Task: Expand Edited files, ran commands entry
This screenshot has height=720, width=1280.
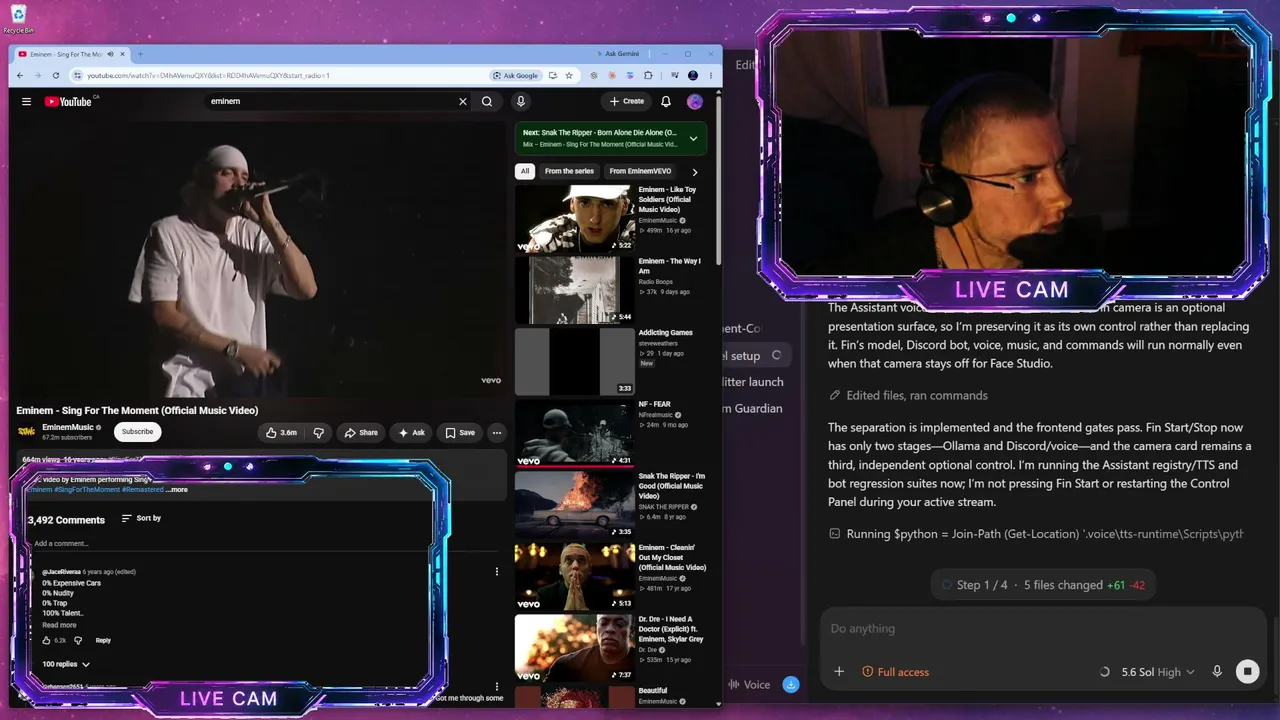Action: point(908,396)
